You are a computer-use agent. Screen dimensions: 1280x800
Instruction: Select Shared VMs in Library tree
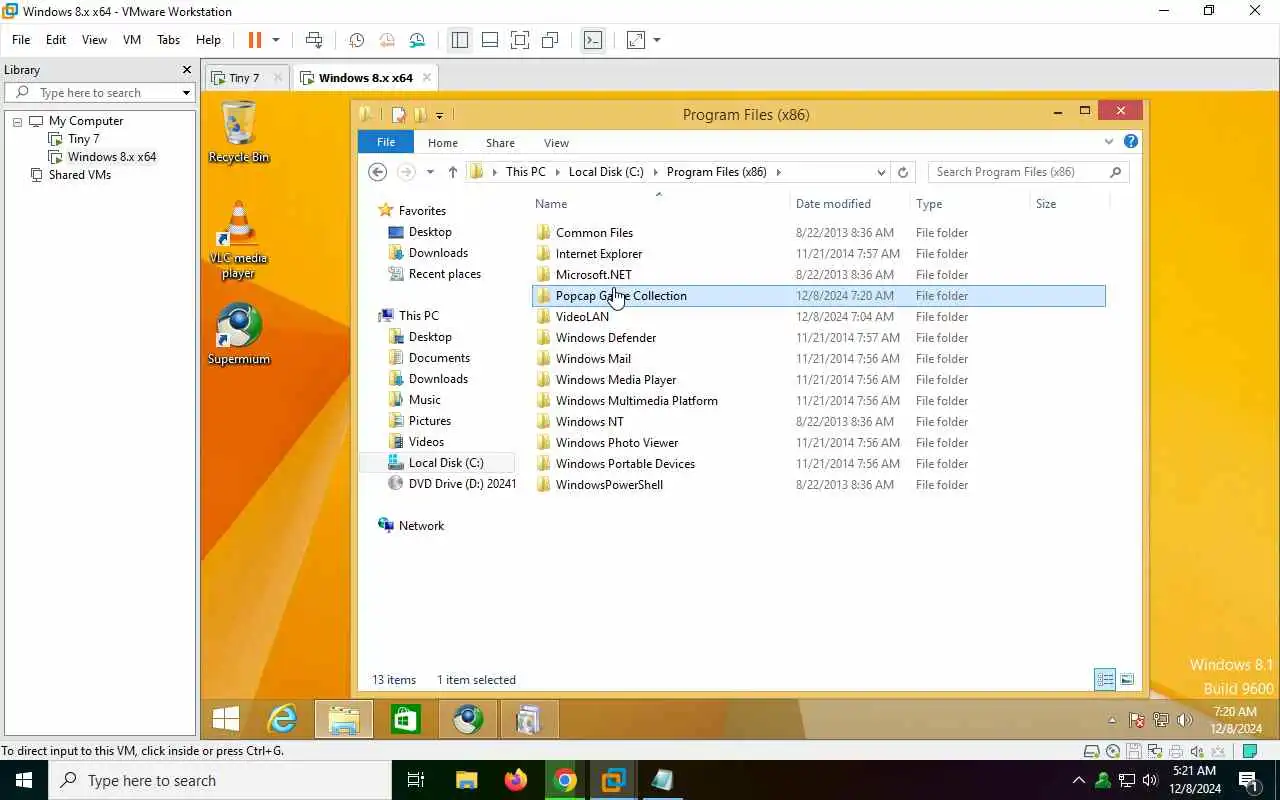point(80,175)
